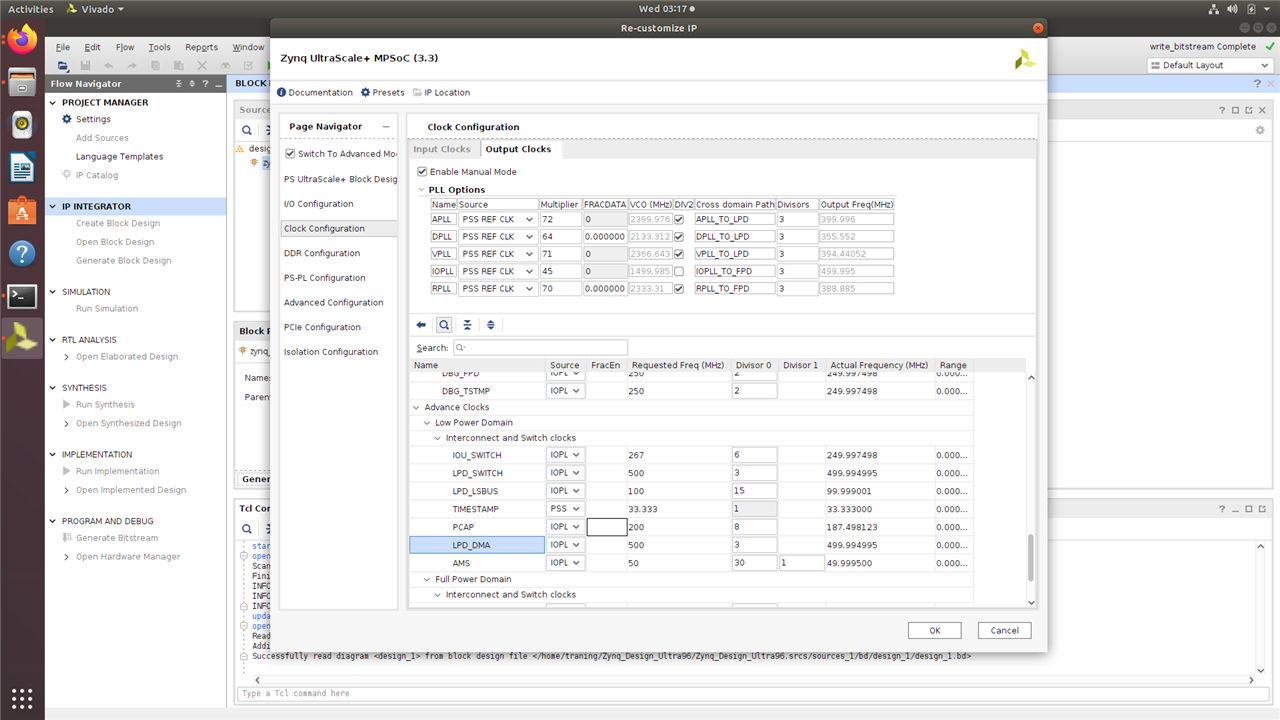The image size is (1280, 720).
Task: Toggle DIV2 checkbox for APLL
Action: pos(680,220)
